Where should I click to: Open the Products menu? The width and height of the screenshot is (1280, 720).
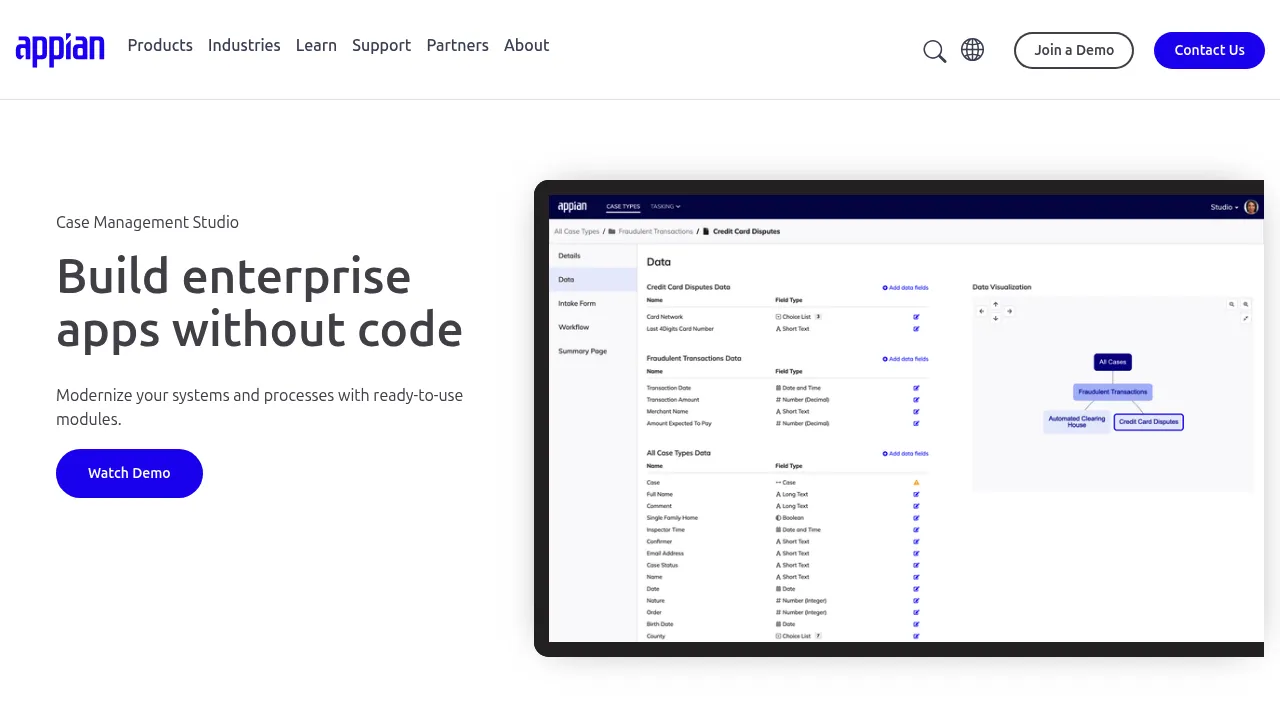click(x=160, y=45)
